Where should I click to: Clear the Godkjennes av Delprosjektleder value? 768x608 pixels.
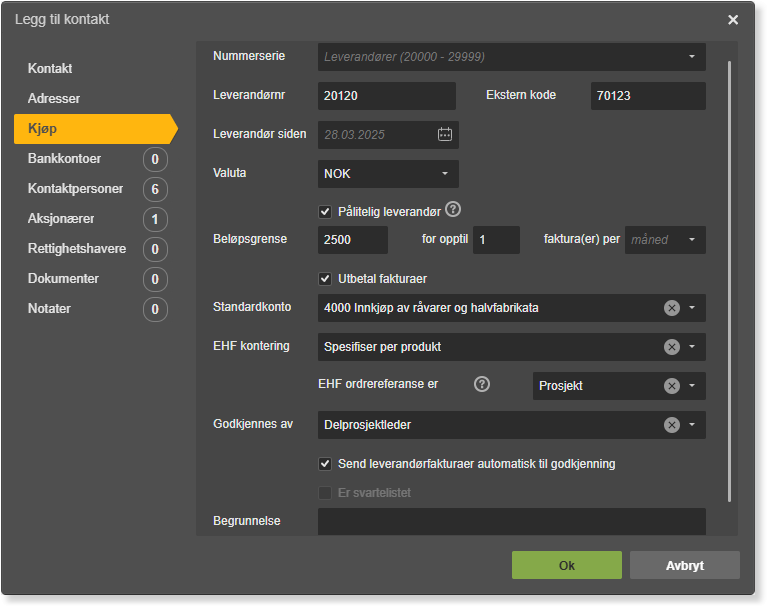tap(672, 425)
